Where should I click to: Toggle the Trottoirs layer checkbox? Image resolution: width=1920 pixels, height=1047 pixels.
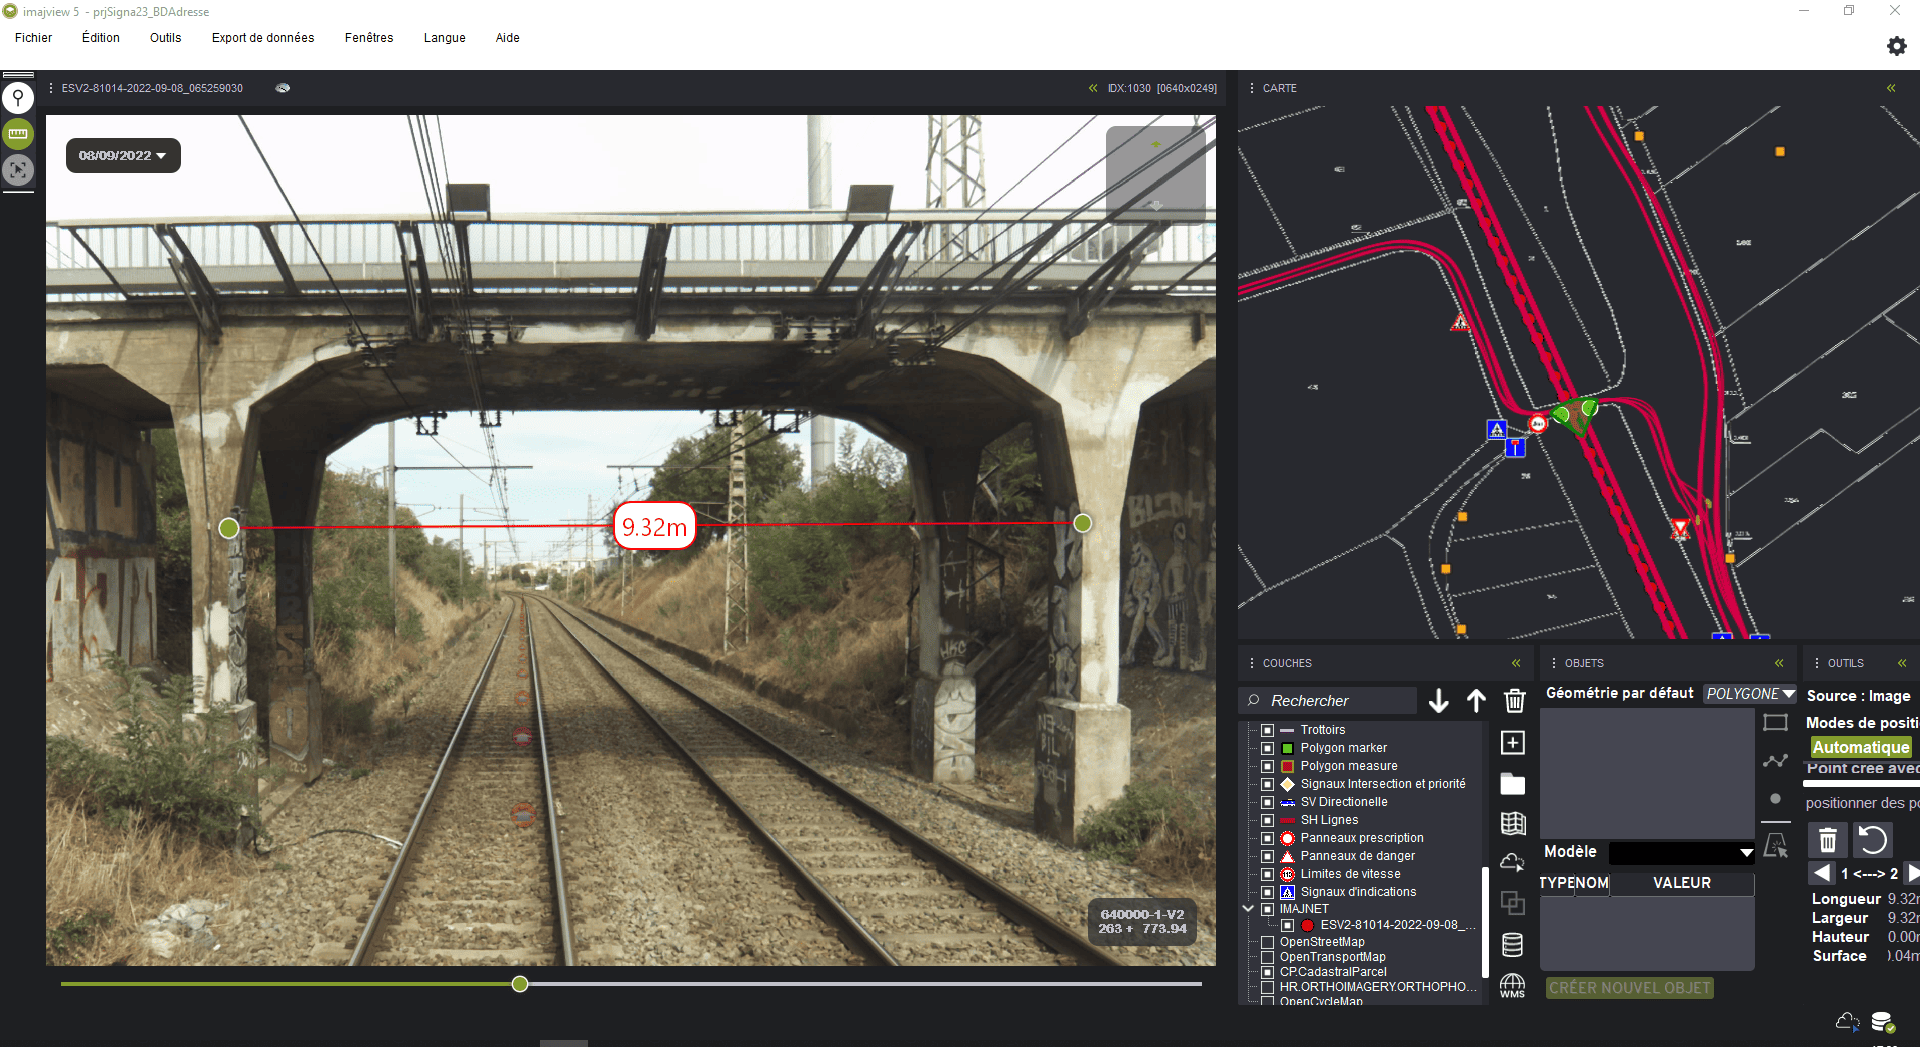(1267, 730)
